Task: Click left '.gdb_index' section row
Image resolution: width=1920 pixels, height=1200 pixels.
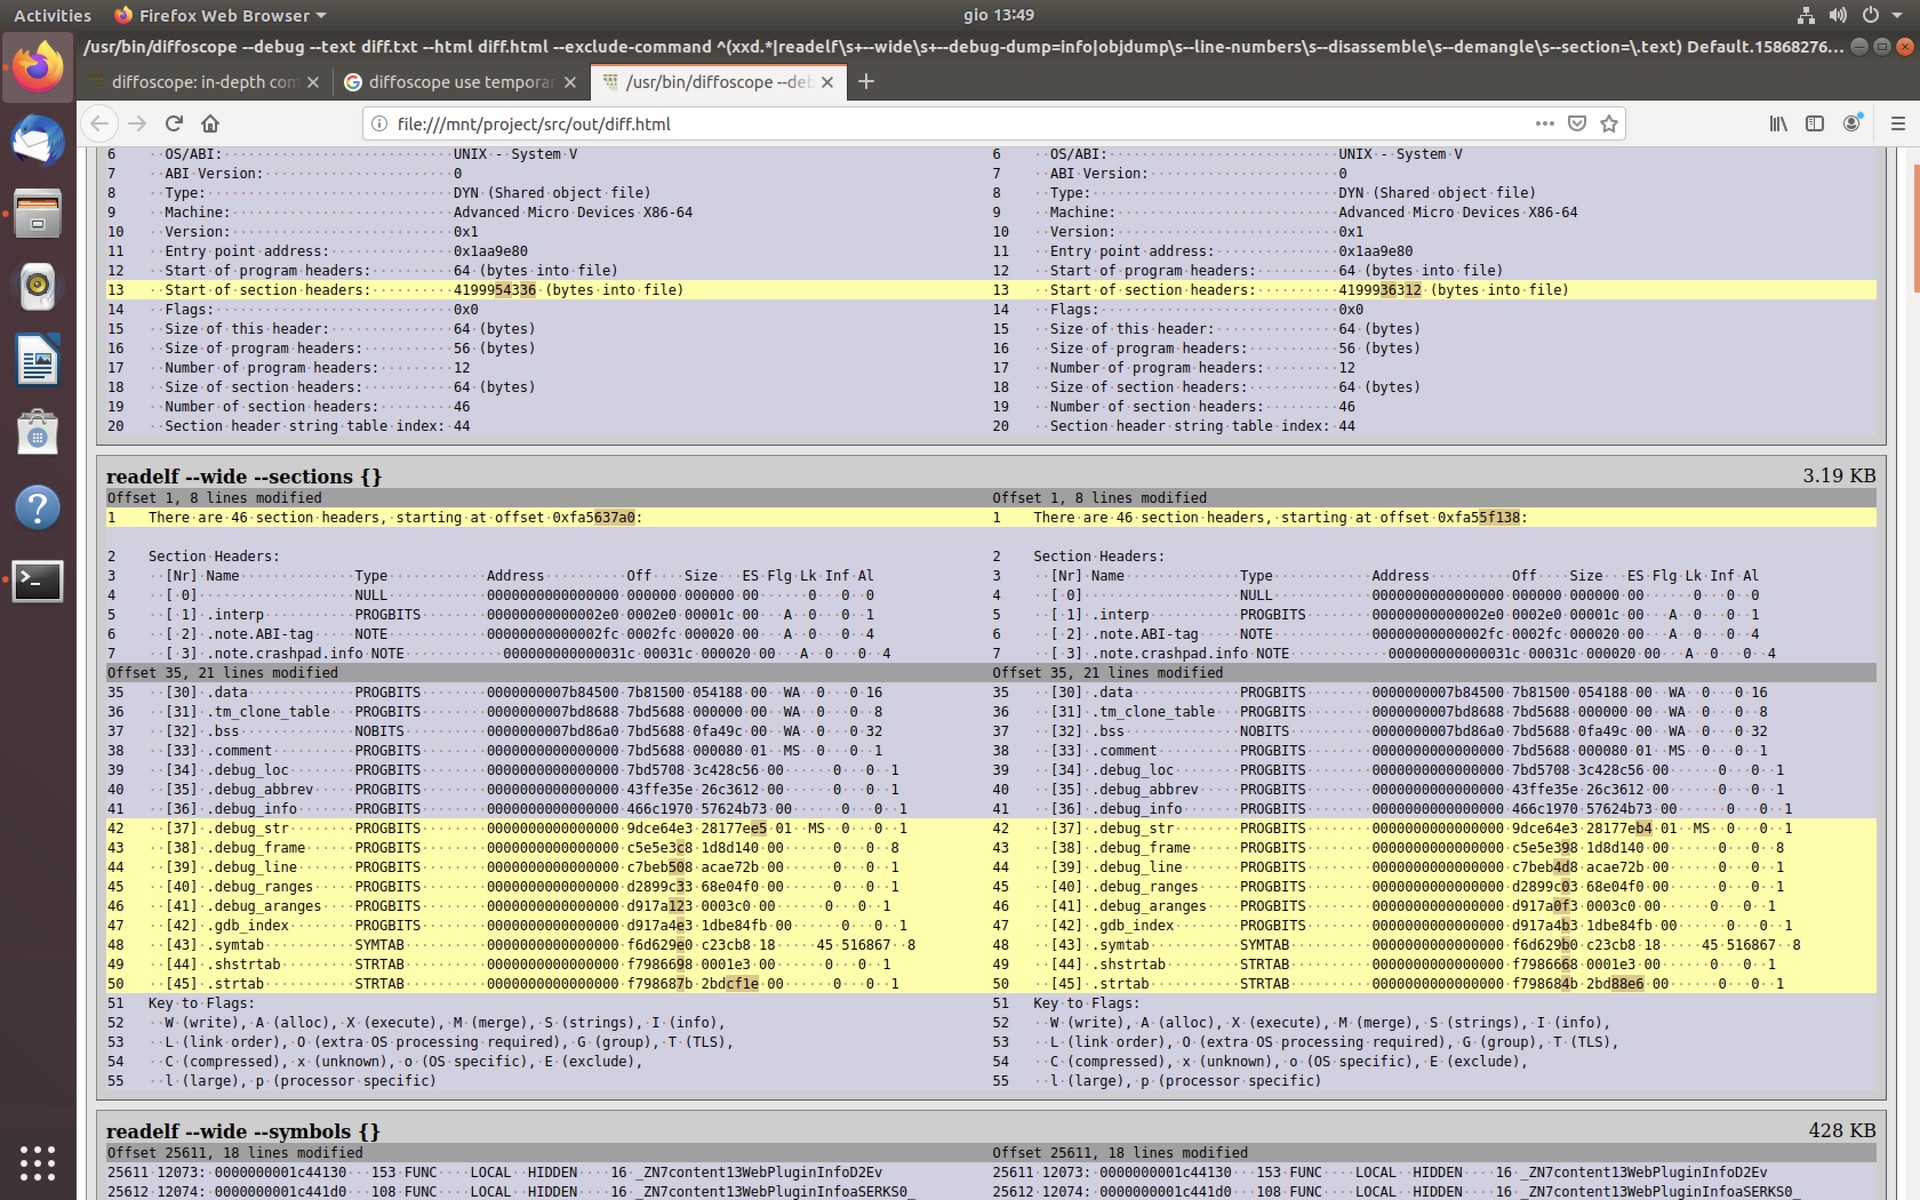Action: click(549, 926)
